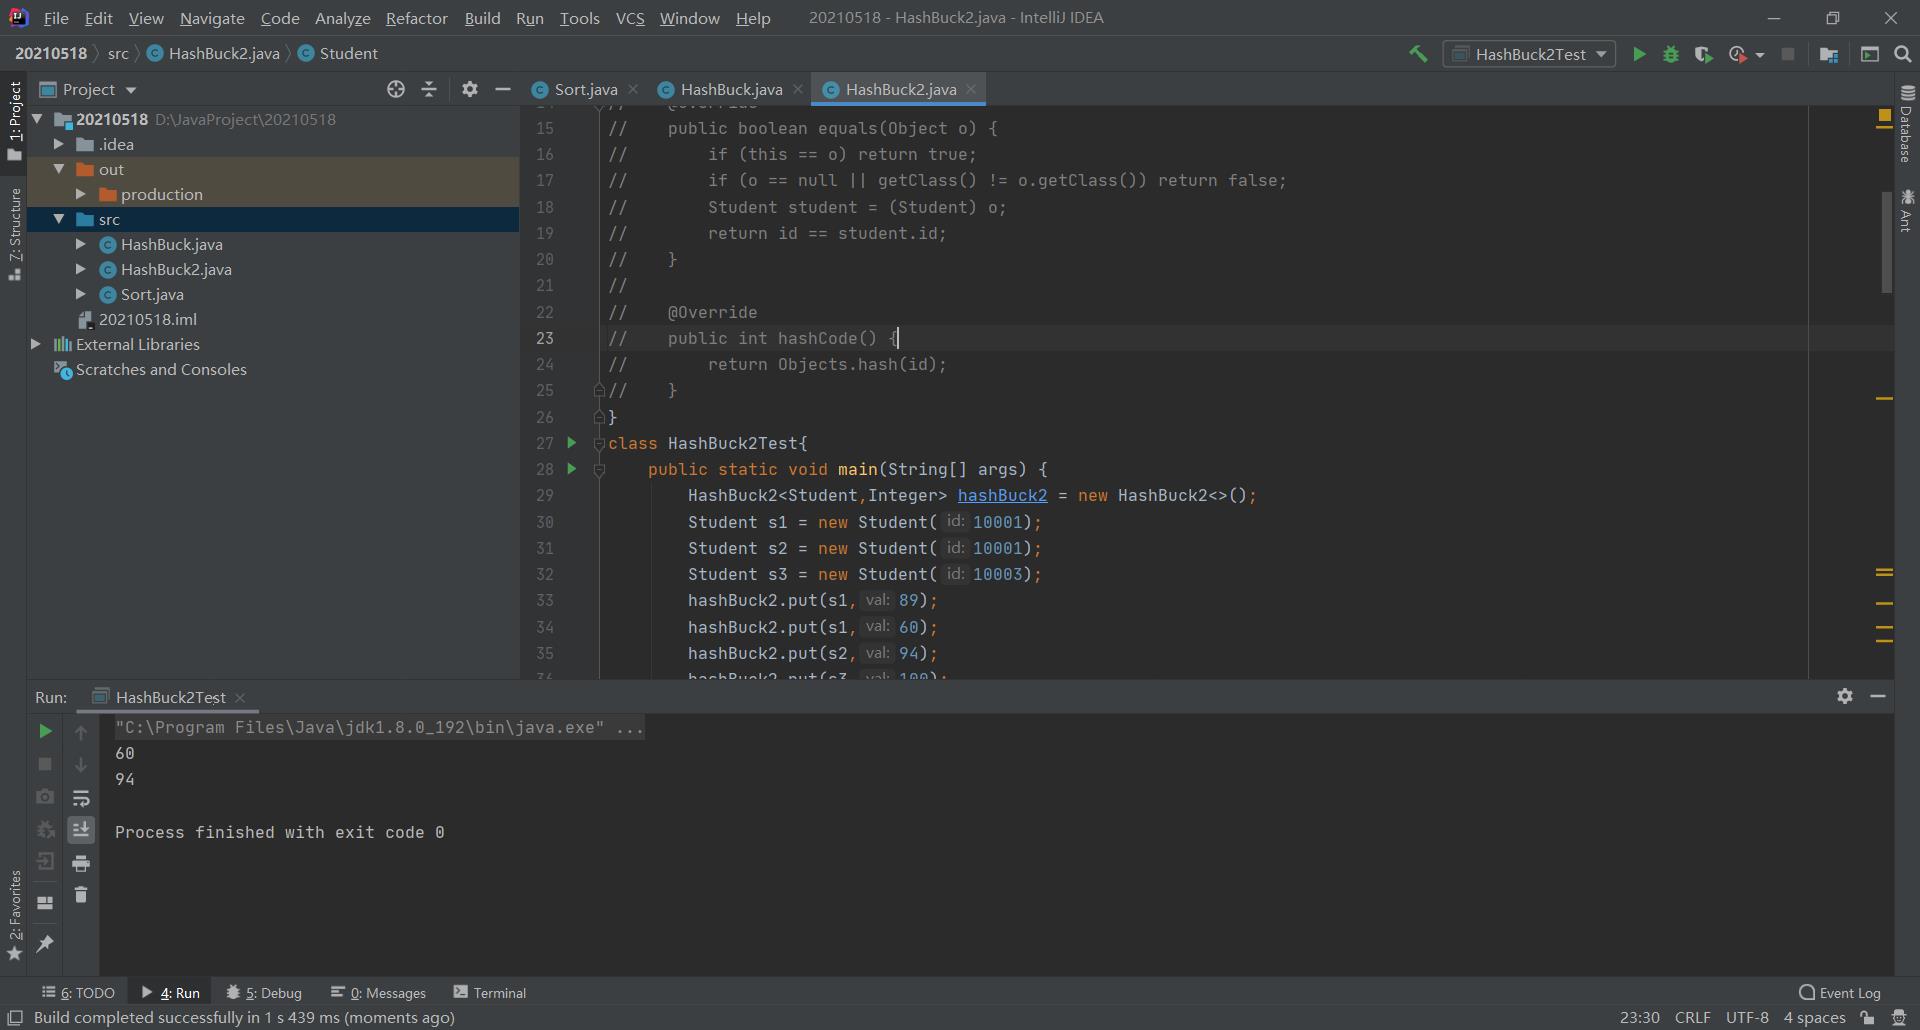The image size is (1920, 1030).
Task: Clear console with trash icon
Action: [x=81, y=895]
